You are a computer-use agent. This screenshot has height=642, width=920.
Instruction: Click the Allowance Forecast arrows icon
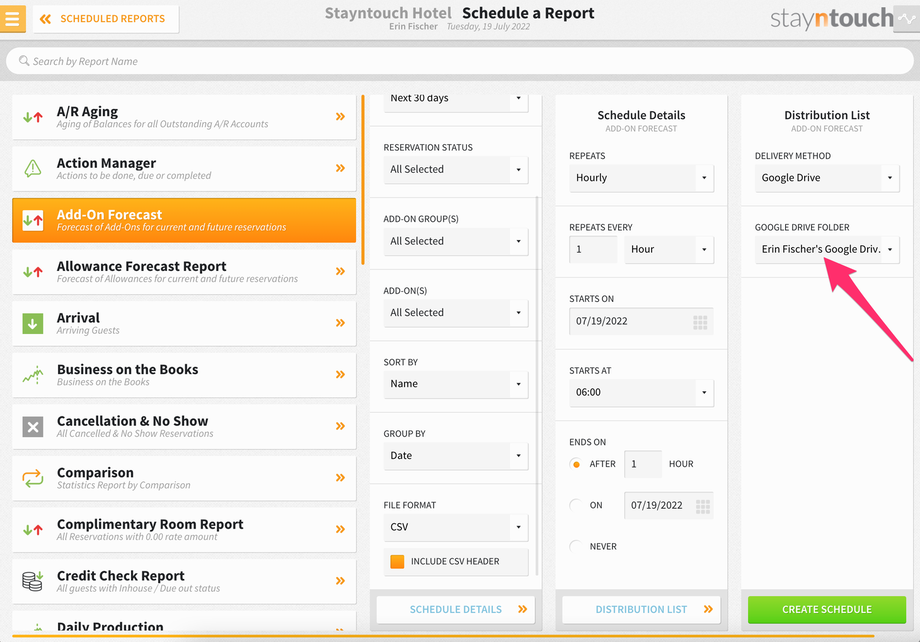33,272
